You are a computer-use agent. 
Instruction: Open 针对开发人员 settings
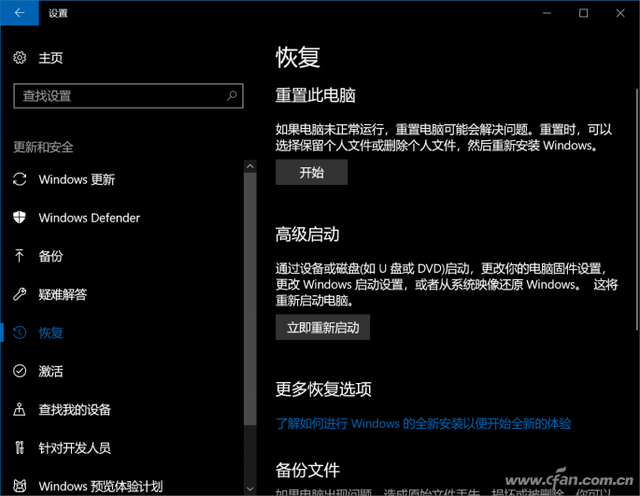[75, 448]
